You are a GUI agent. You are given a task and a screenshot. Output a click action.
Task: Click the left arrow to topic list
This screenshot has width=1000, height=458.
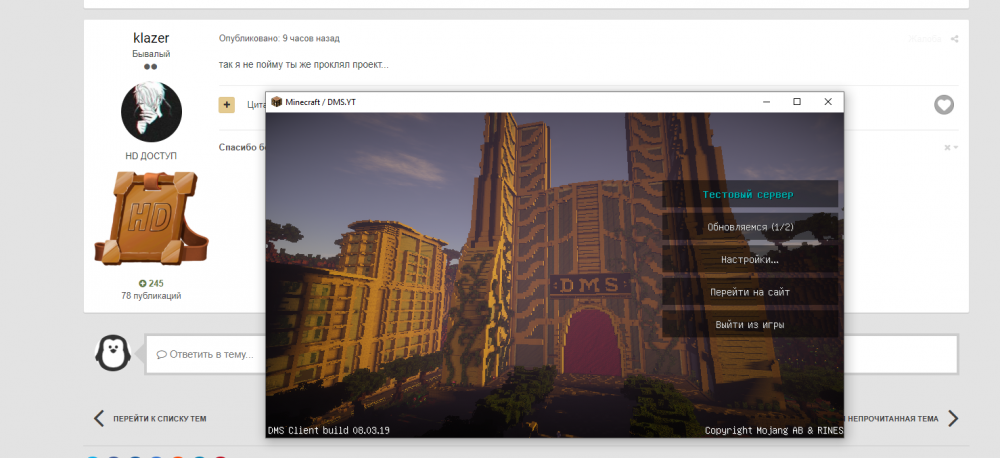pyautogui.click(x=98, y=418)
